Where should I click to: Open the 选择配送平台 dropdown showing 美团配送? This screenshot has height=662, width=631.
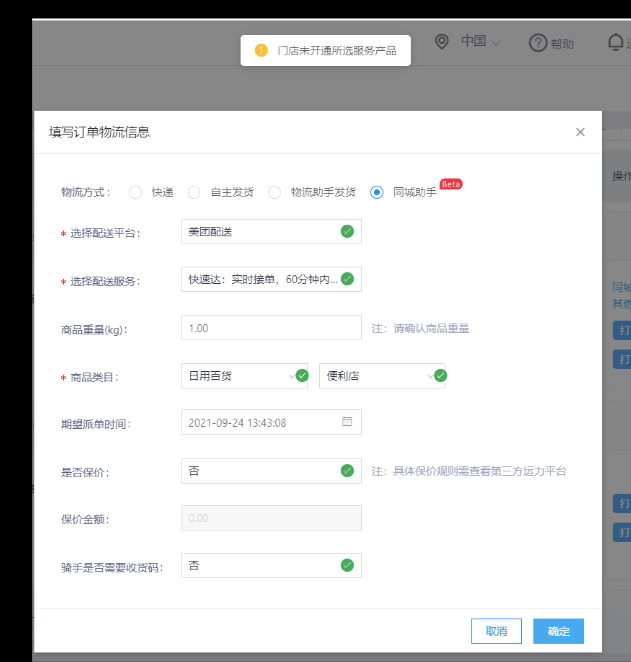pos(271,231)
